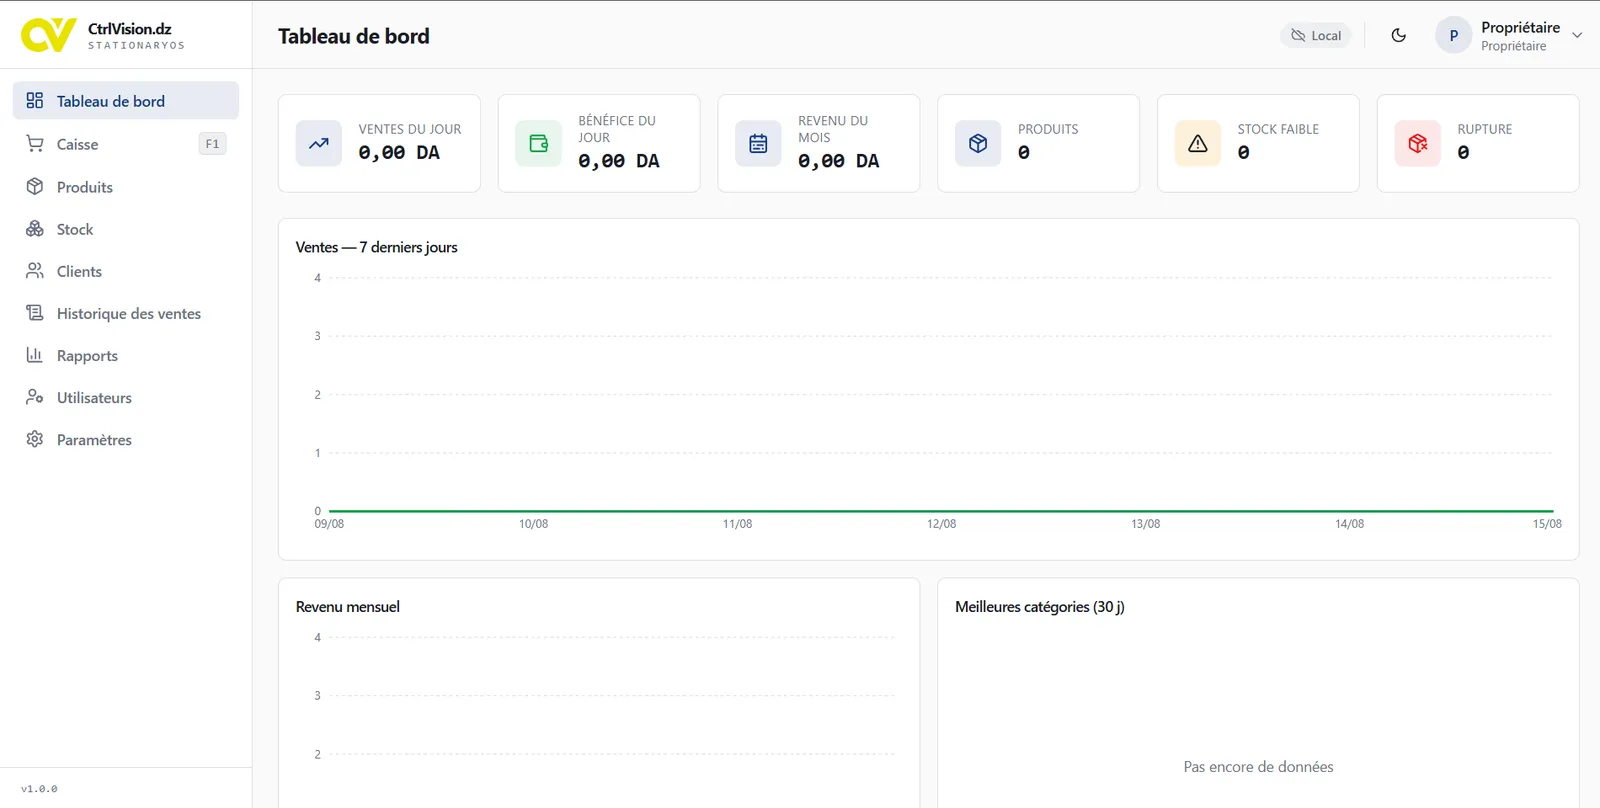Click the 'RUPTURE' card label

[x=1485, y=129]
